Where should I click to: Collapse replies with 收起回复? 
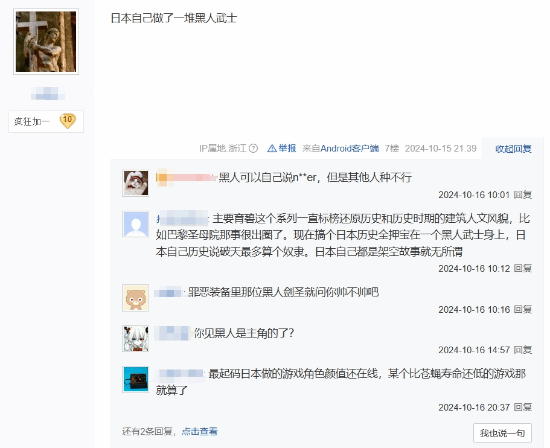[x=513, y=149]
